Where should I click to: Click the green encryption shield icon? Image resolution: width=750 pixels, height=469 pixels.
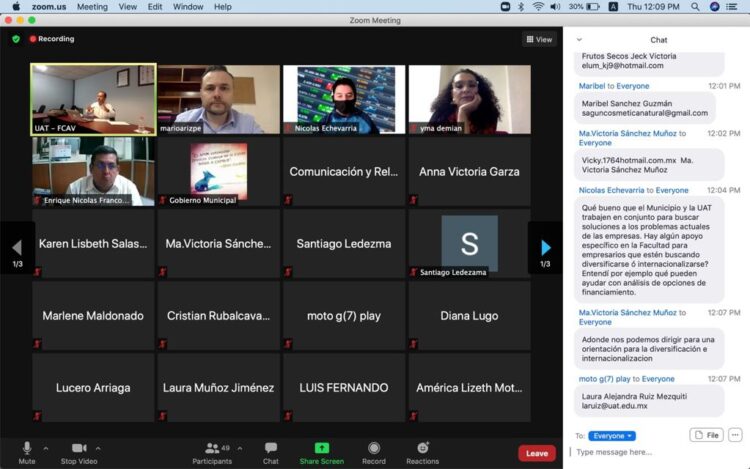[16, 39]
